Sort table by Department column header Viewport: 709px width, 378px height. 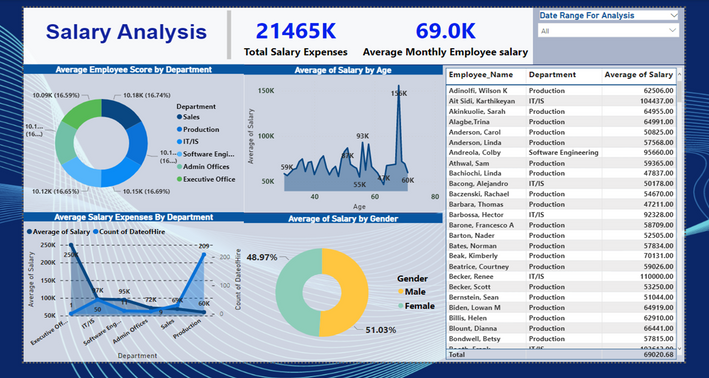pyautogui.click(x=552, y=75)
